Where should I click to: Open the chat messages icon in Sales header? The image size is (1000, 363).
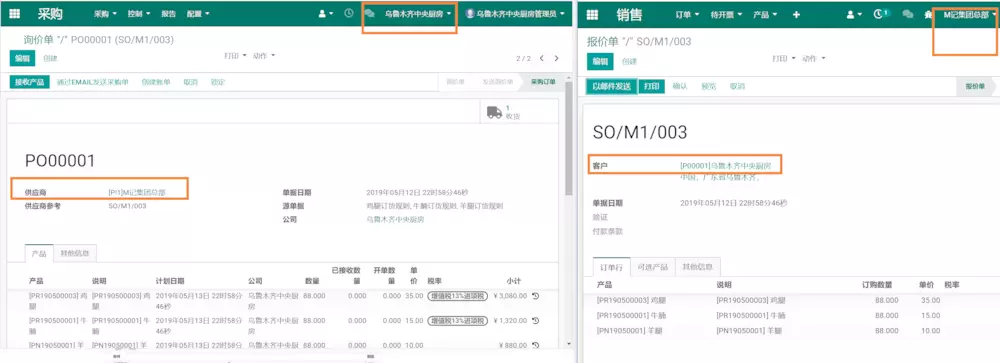908,14
